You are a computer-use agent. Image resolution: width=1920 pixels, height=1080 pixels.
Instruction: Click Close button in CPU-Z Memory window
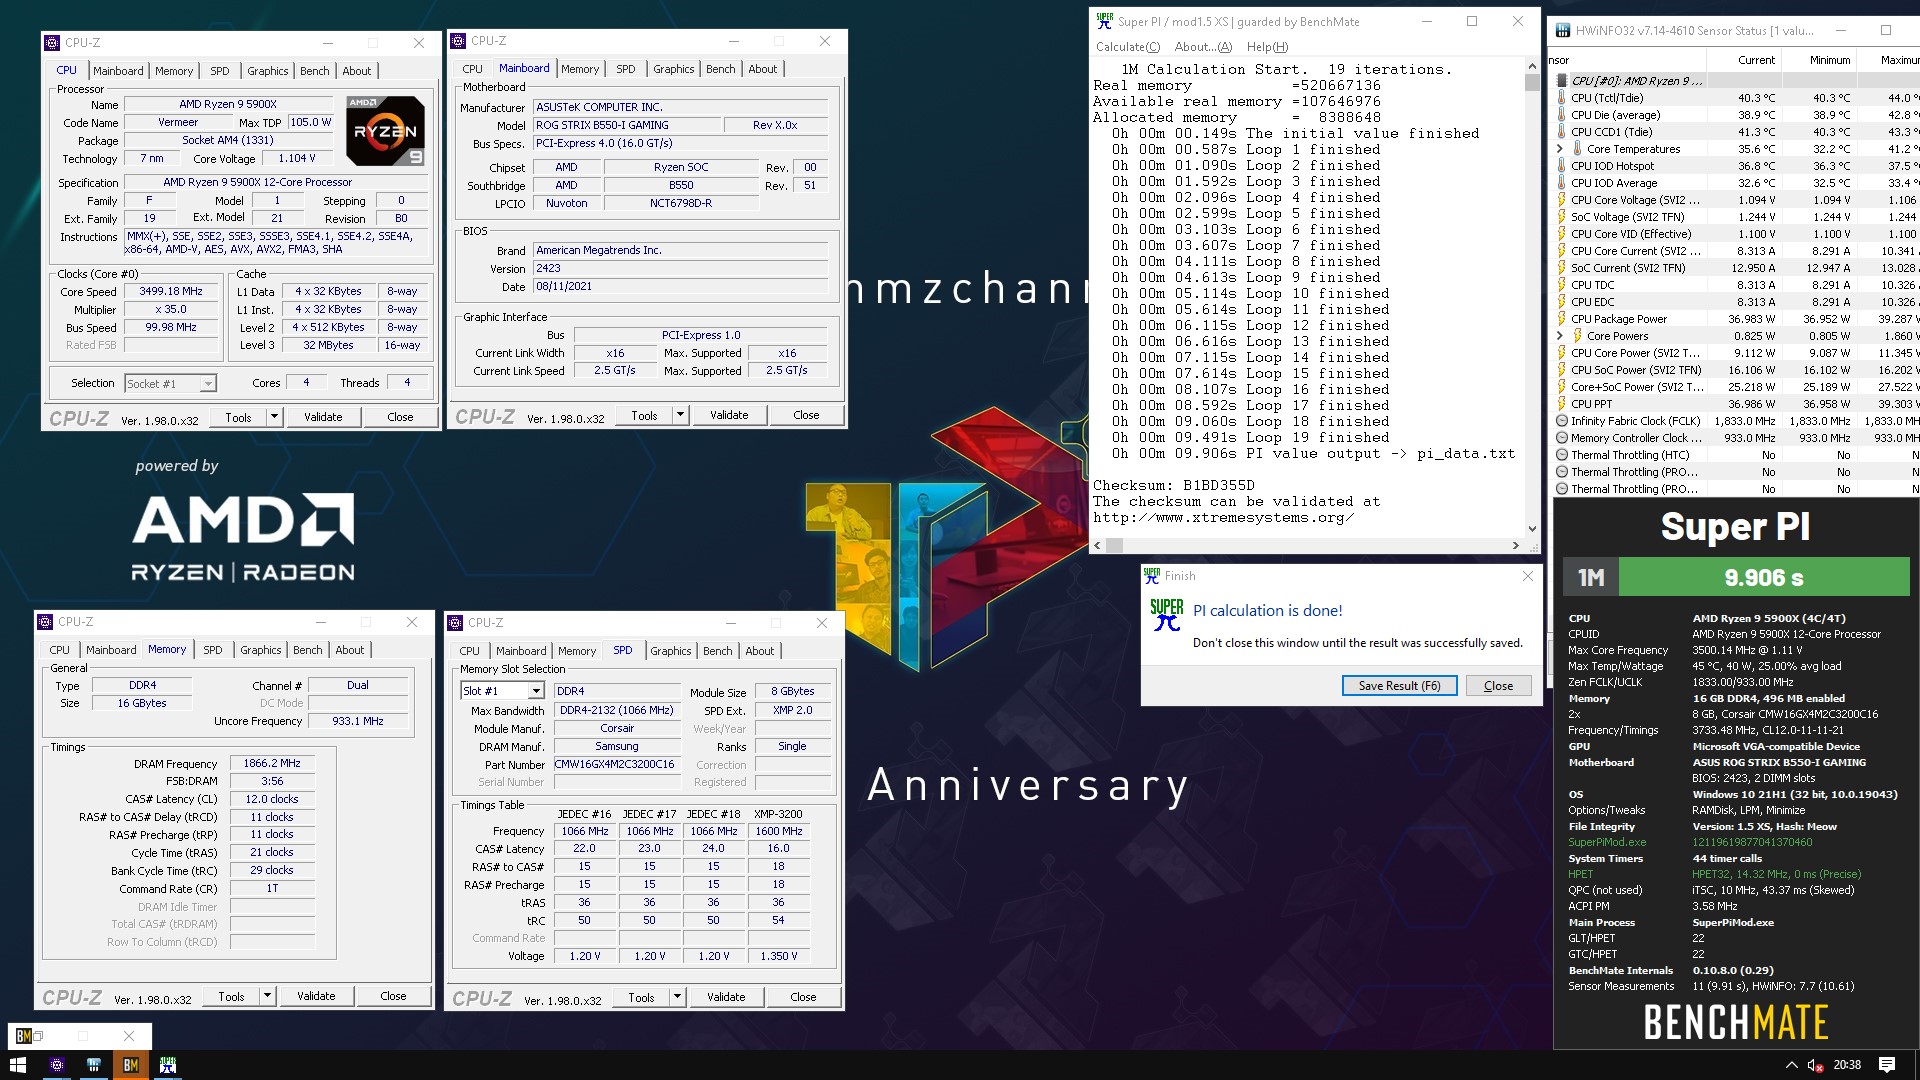[393, 996]
